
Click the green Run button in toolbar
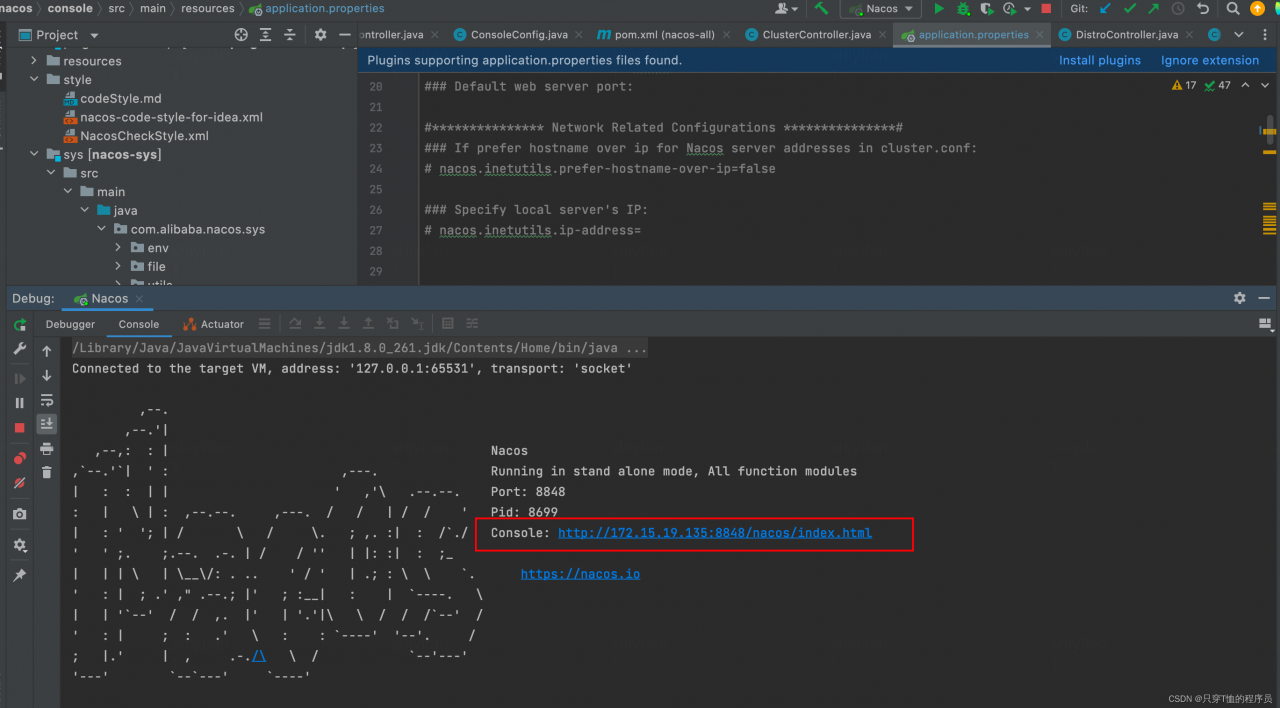click(938, 9)
